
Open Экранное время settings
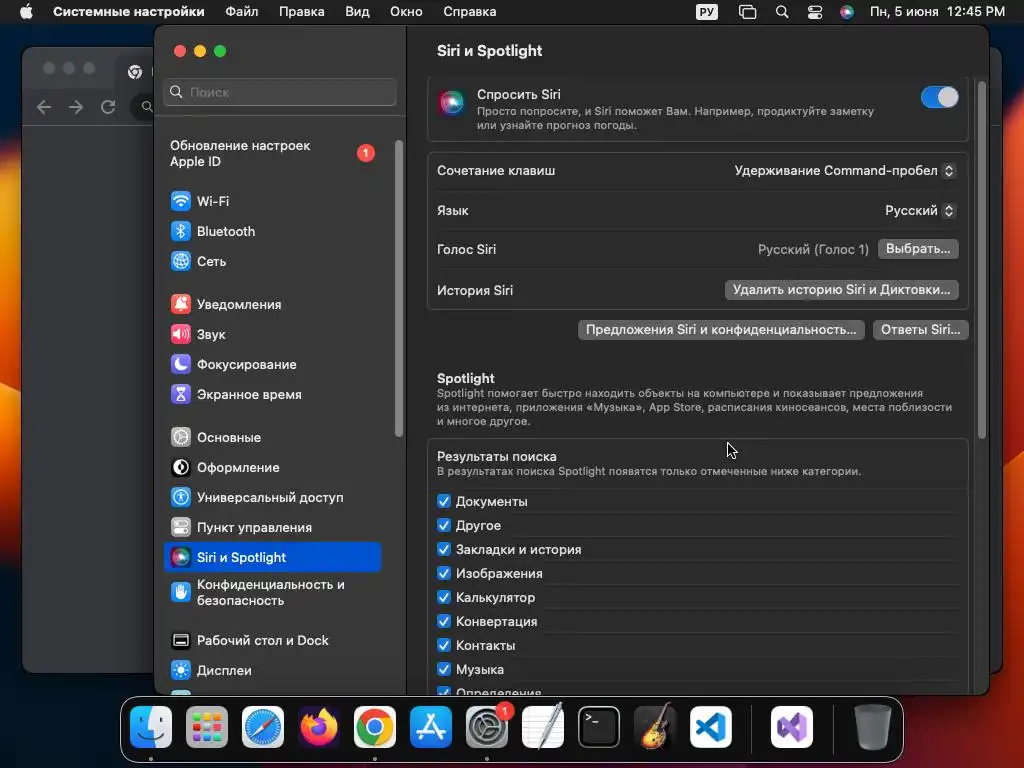coord(272,394)
